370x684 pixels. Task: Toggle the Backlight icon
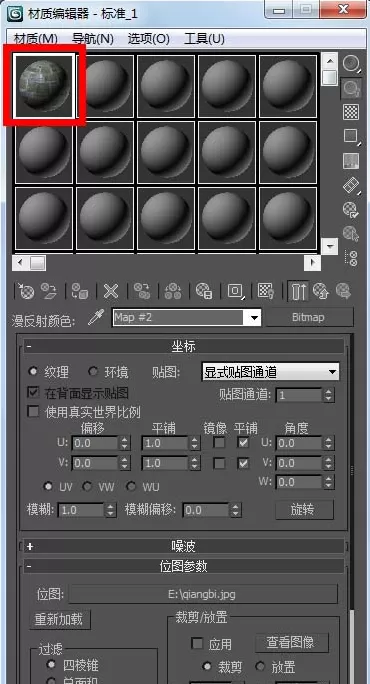click(x=351, y=89)
